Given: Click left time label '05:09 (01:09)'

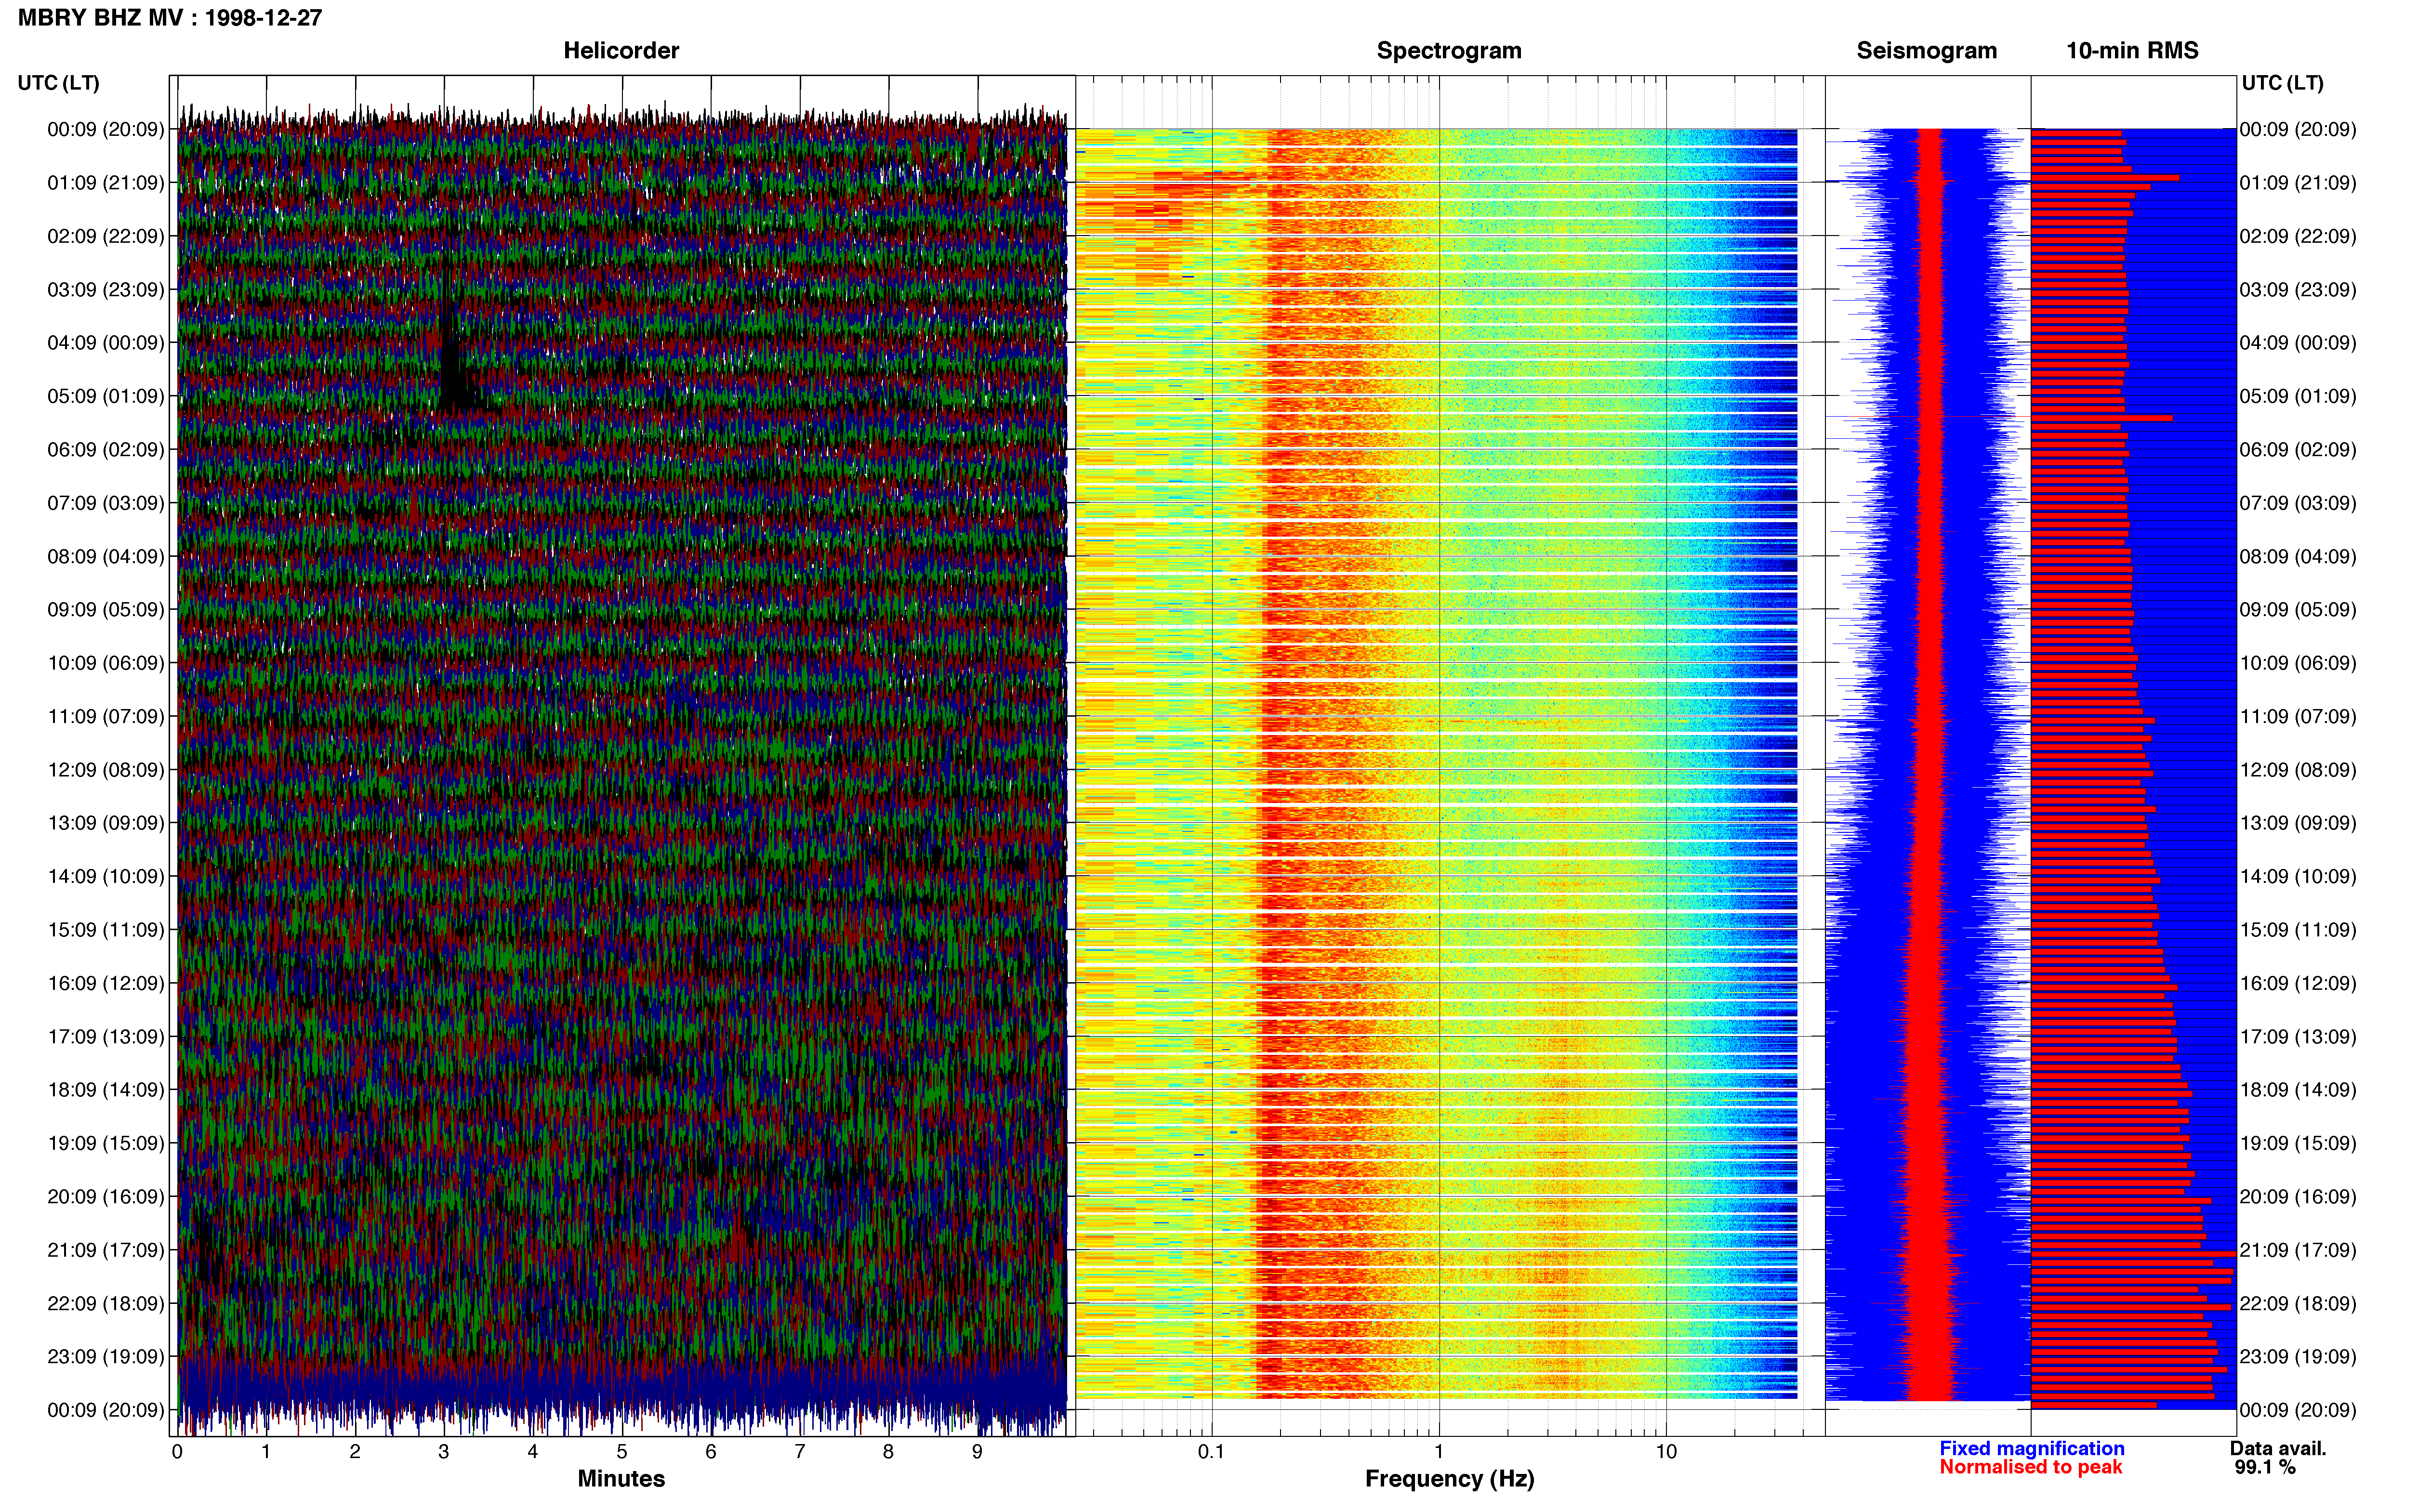Looking at the screenshot, I should pos(105,396).
